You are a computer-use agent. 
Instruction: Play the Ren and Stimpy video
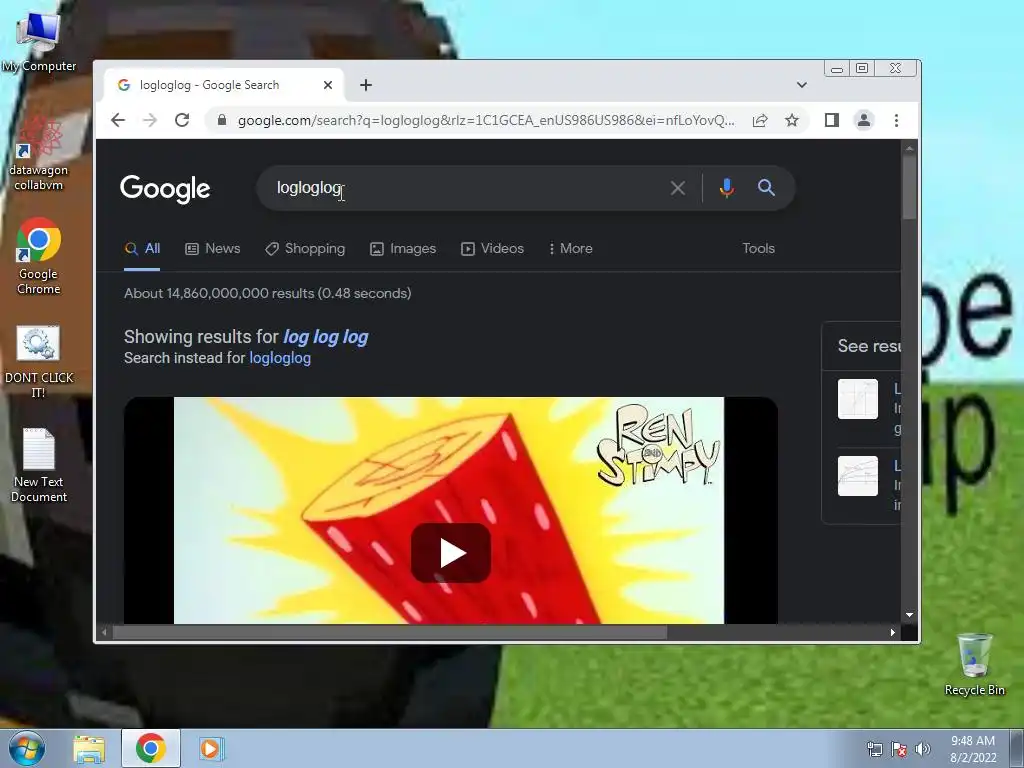[x=451, y=552]
